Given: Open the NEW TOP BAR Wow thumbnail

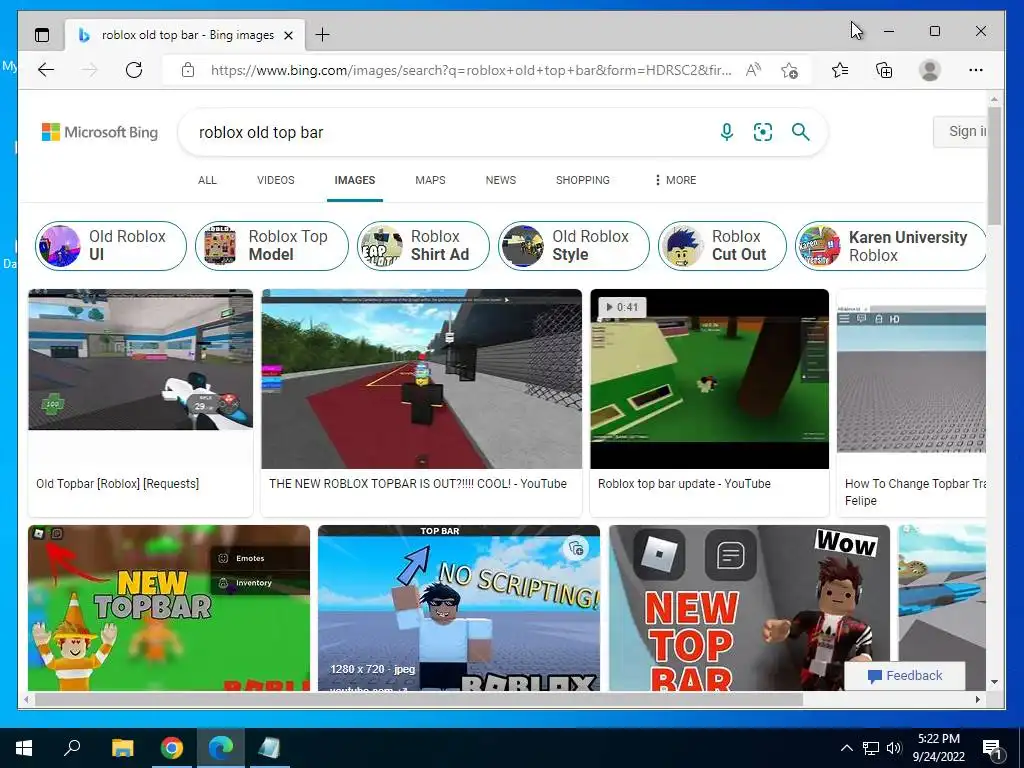Looking at the screenshot, I should 749,608.
